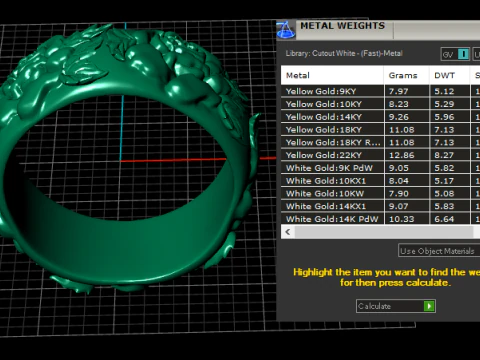Click the 5.17 DWT cell
Screen dimensions: 480x360
pos(449,181)
